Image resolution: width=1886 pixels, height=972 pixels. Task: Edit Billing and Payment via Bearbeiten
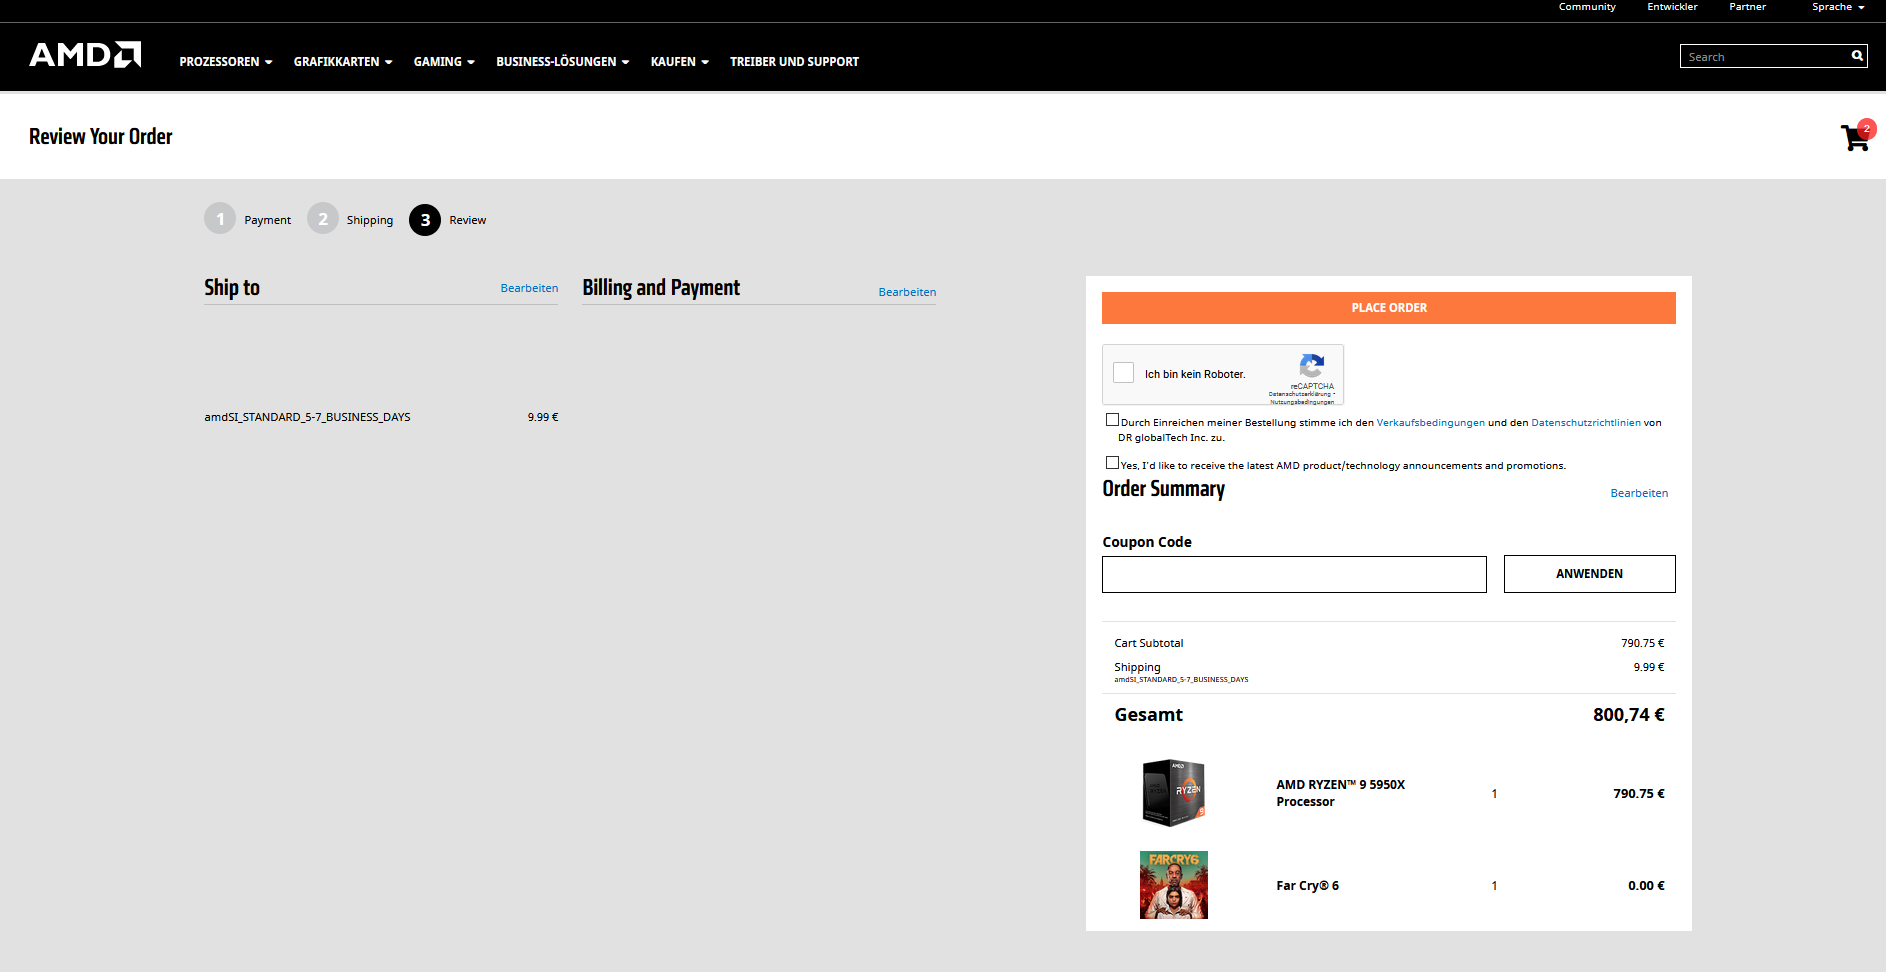point(907,292)
